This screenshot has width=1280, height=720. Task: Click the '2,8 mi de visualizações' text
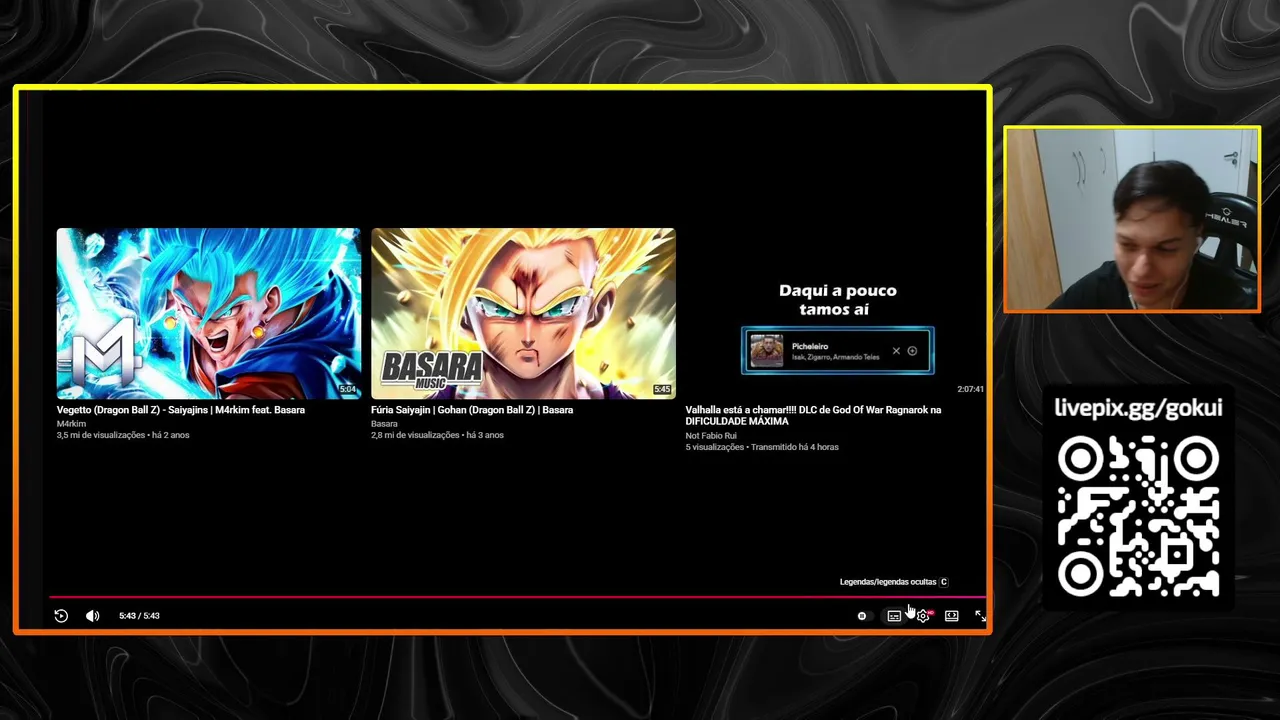(x=415, y=435)
